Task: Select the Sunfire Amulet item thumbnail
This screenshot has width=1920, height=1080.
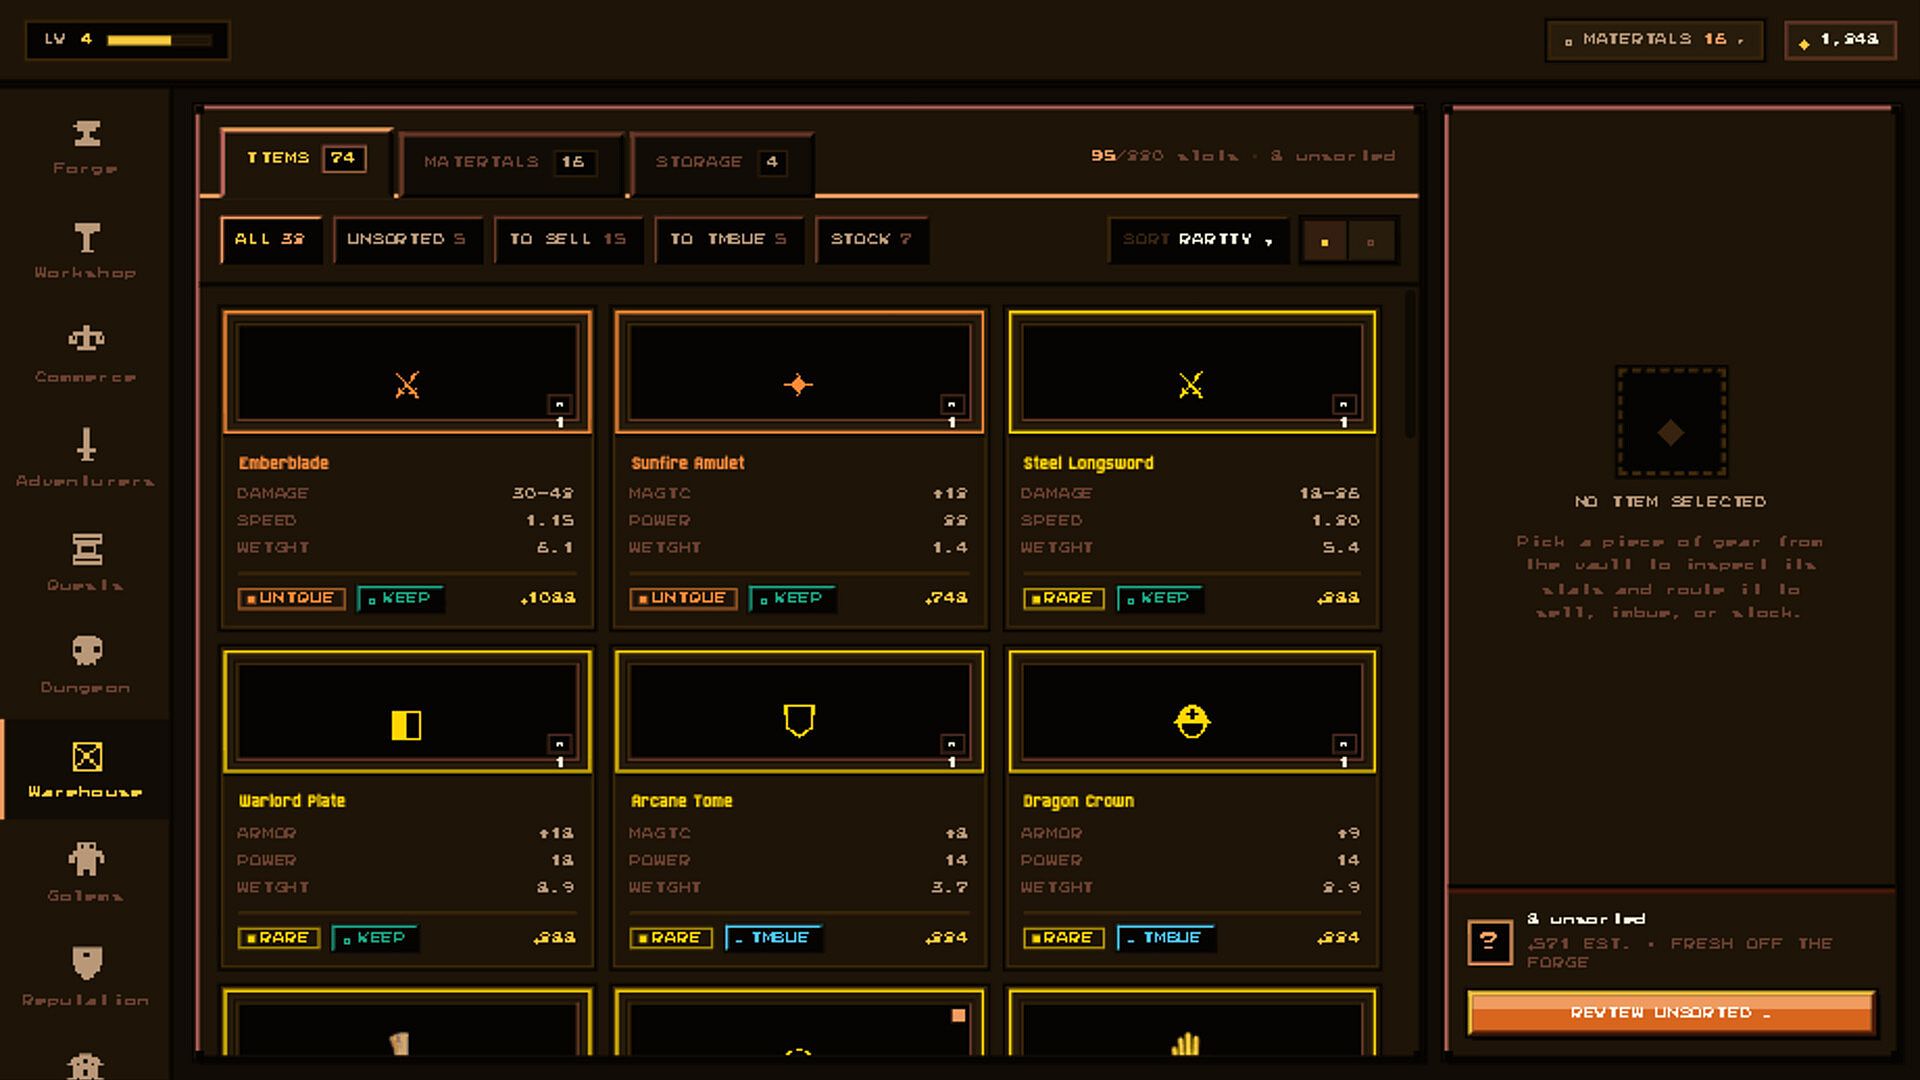Action: tap(799, 372)
